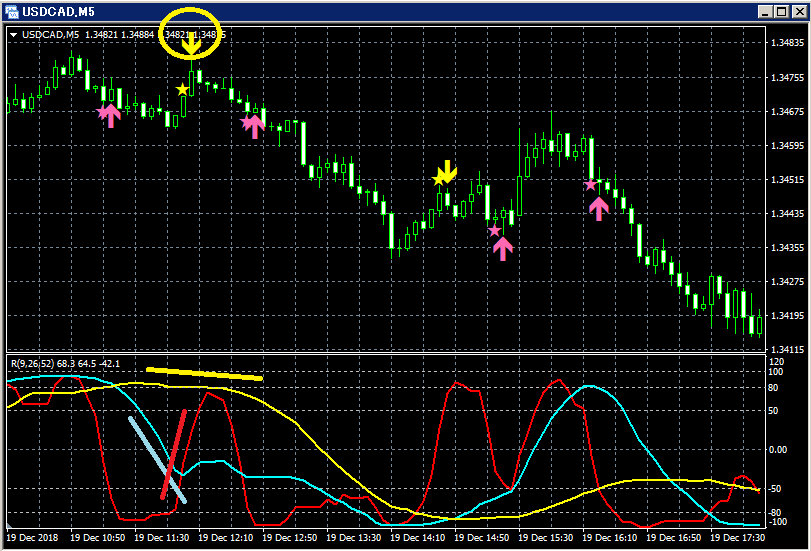Select the yellow star signal near 11:30

click(x=182, y=90)
